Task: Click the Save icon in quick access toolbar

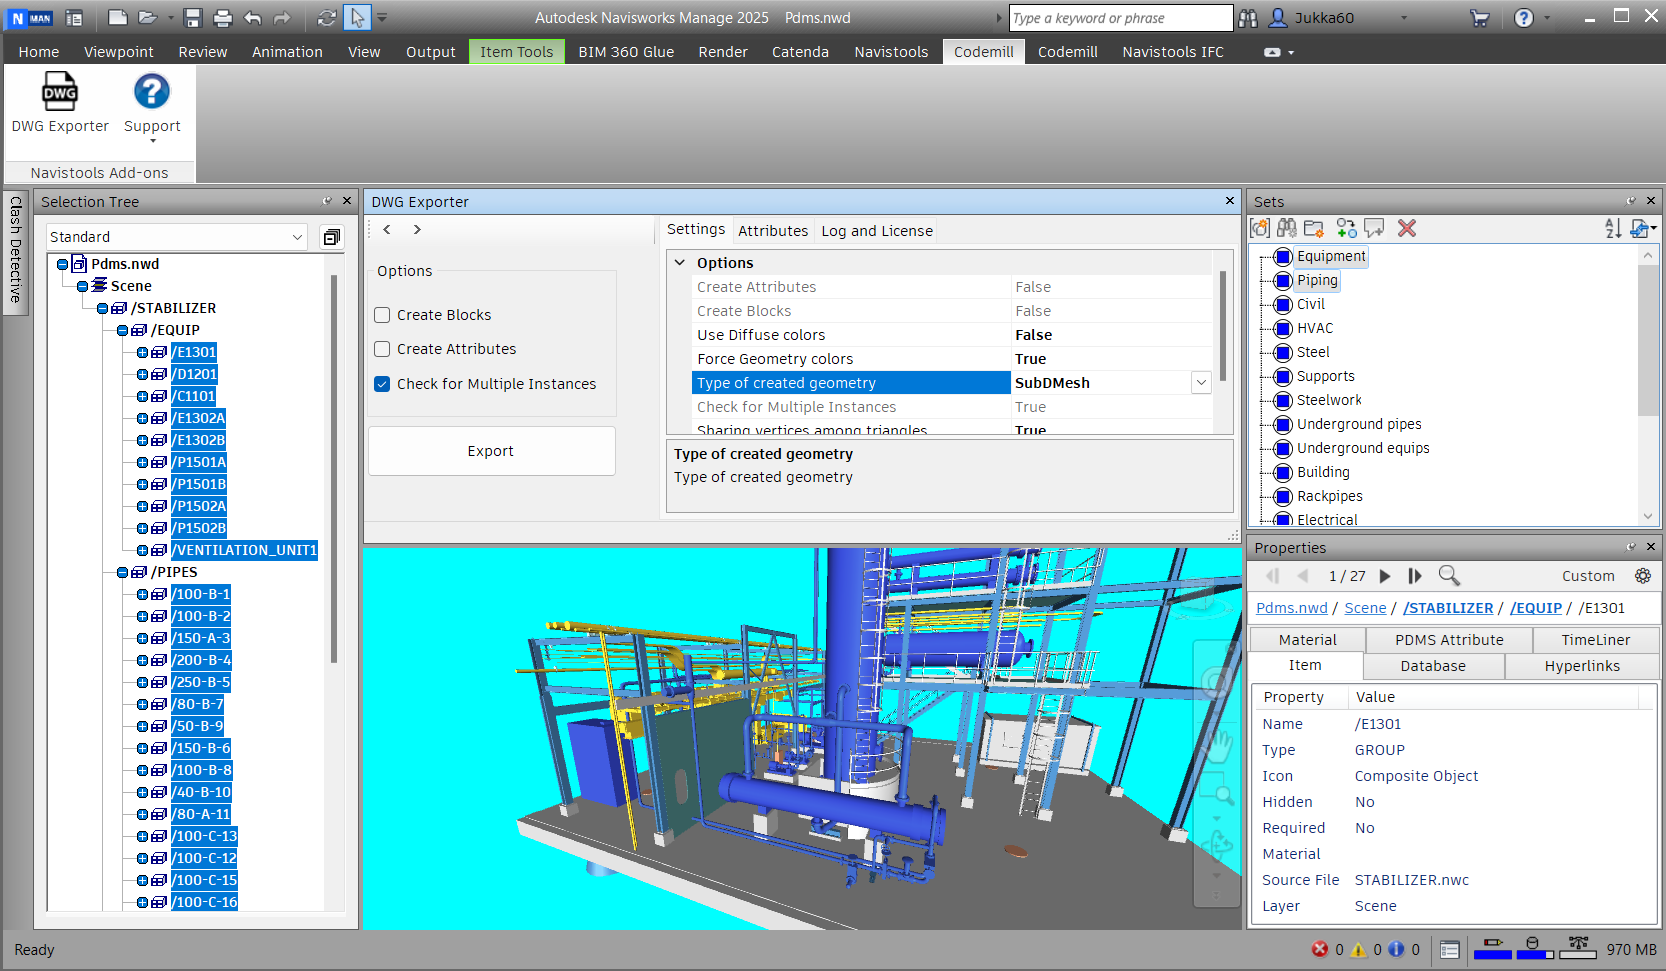Action: tap(193, 18)
